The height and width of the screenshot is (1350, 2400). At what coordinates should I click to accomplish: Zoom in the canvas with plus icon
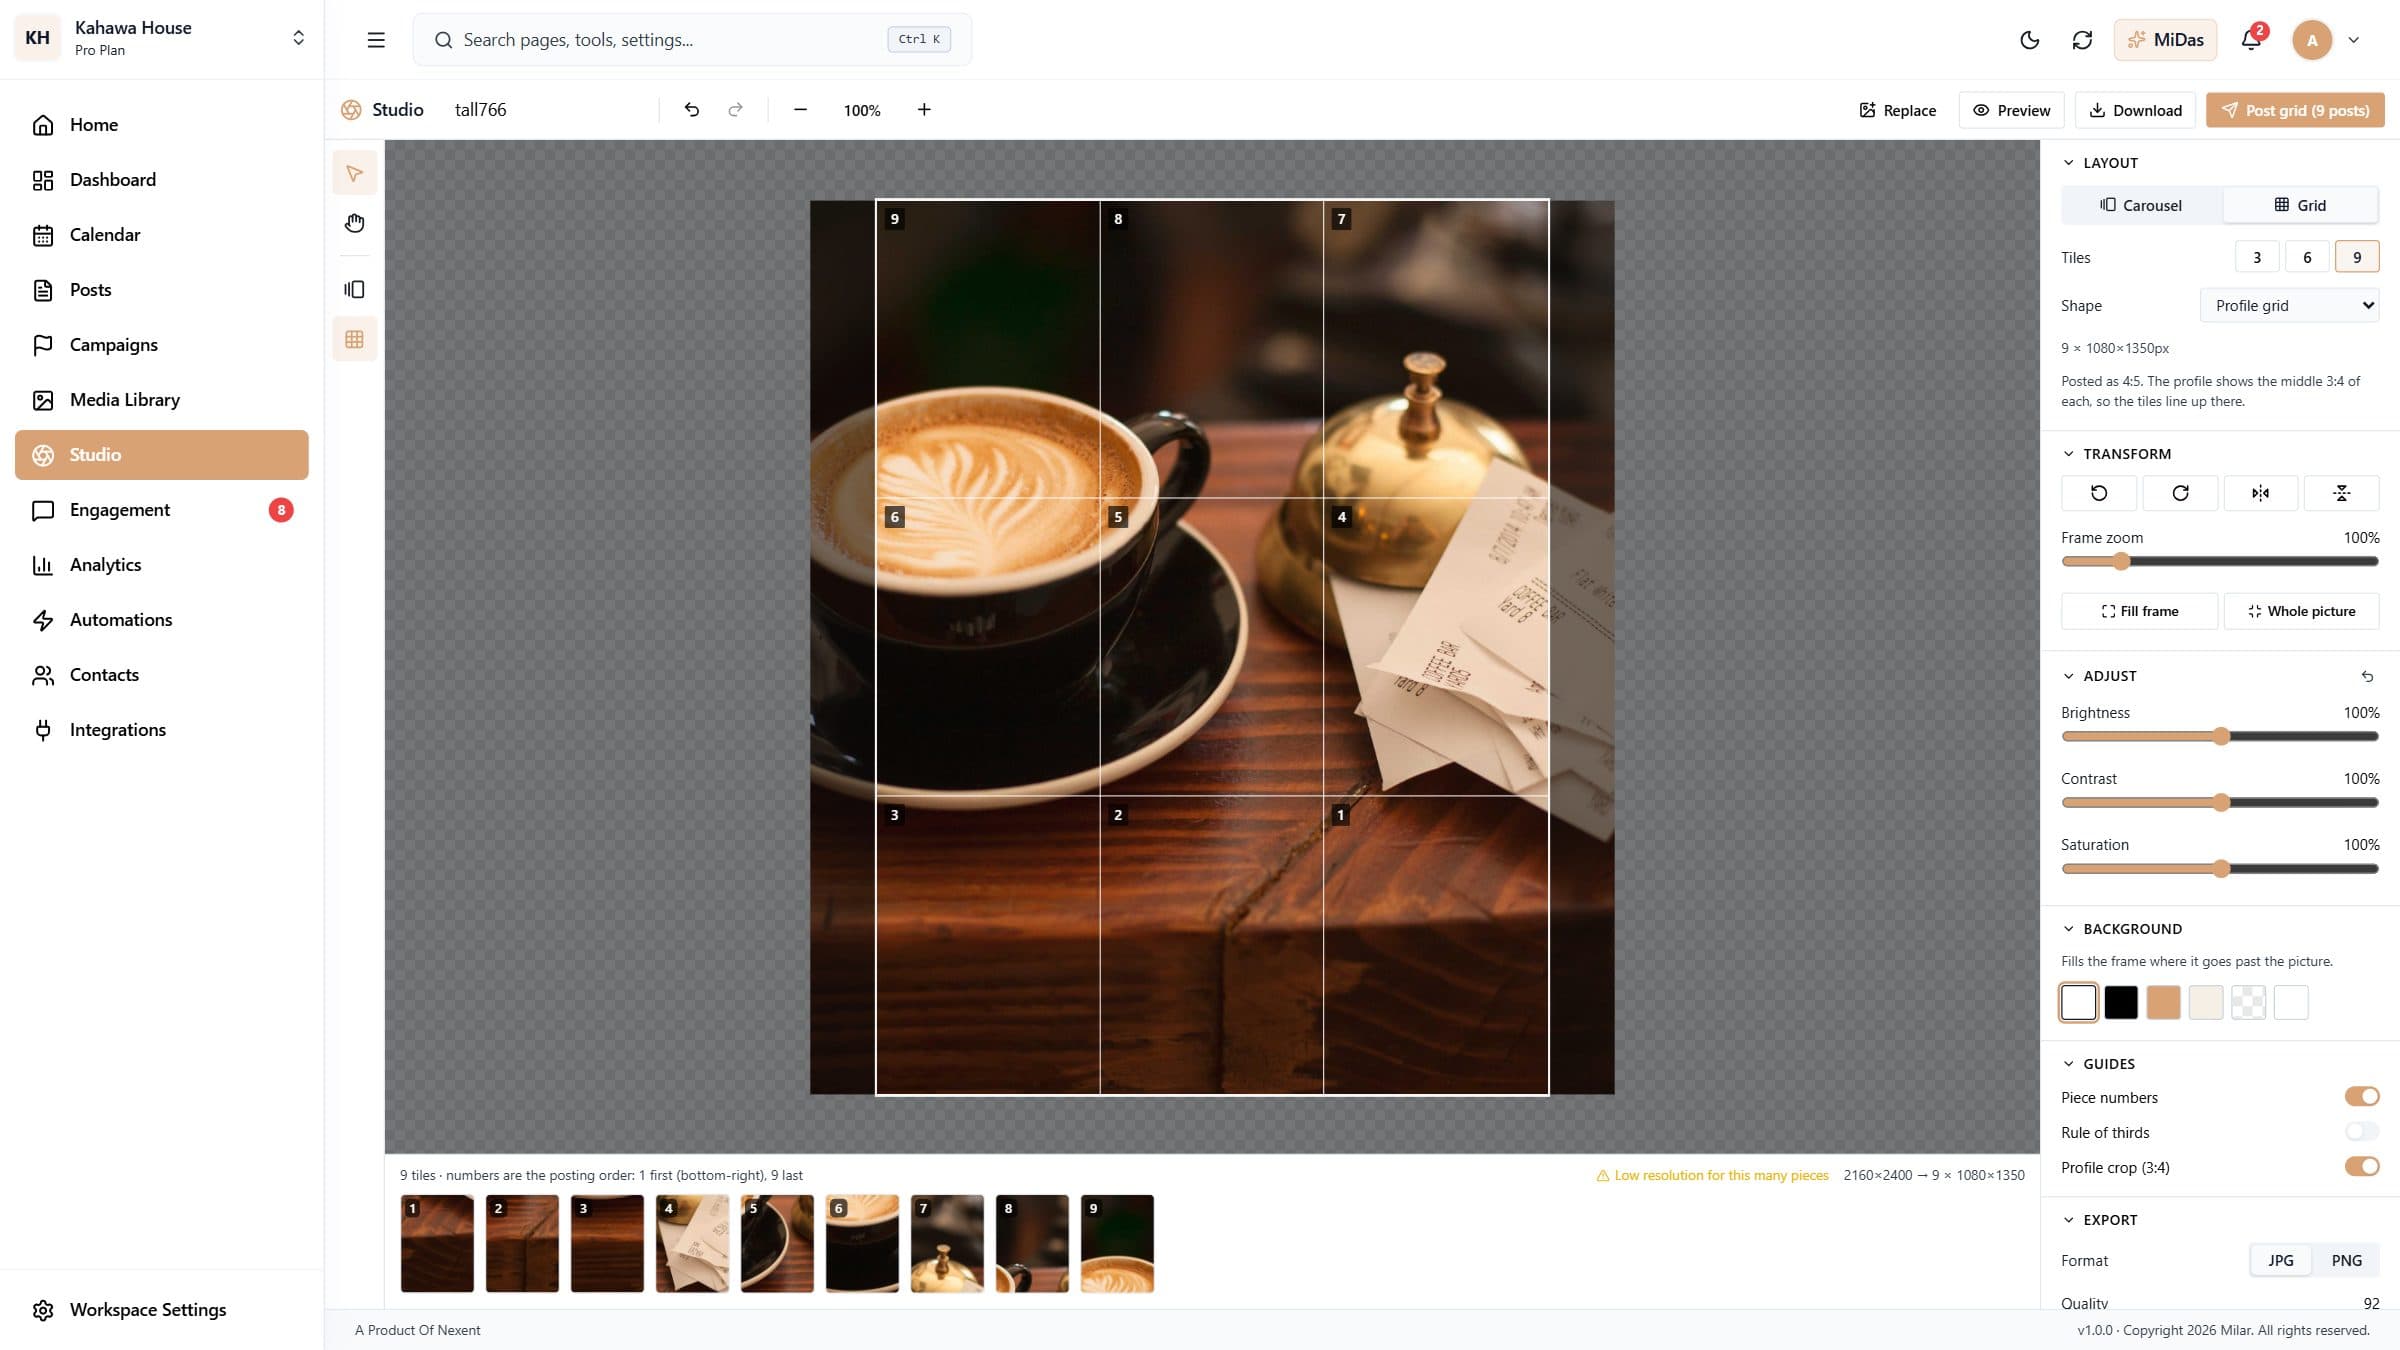pos(924,110)
